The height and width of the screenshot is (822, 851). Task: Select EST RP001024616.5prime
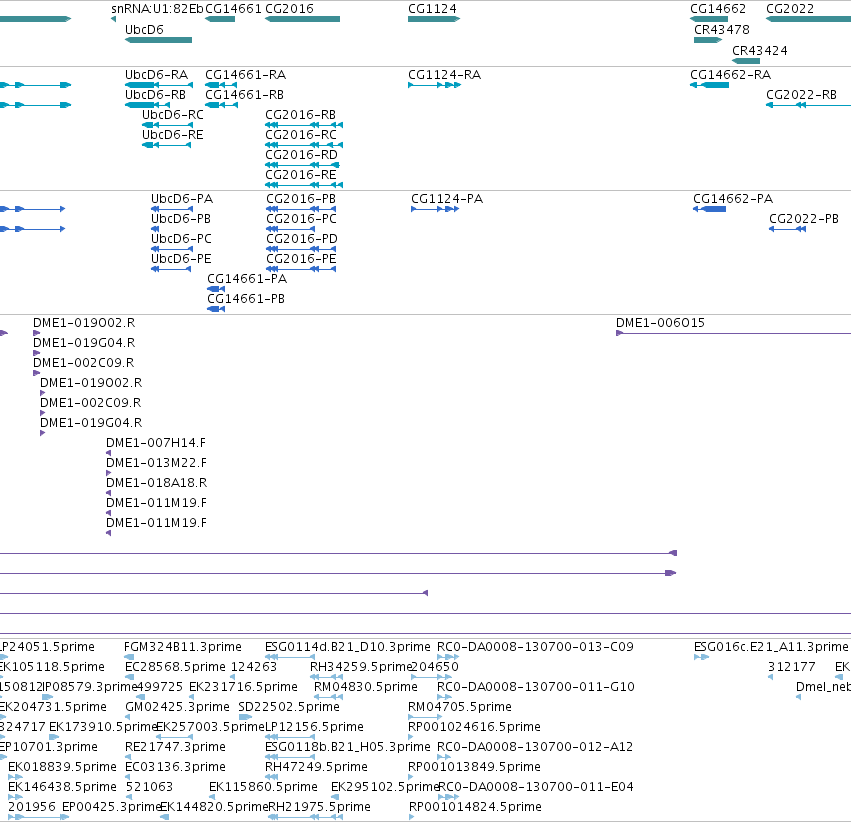pyautogui.click(x=474, y=727)
